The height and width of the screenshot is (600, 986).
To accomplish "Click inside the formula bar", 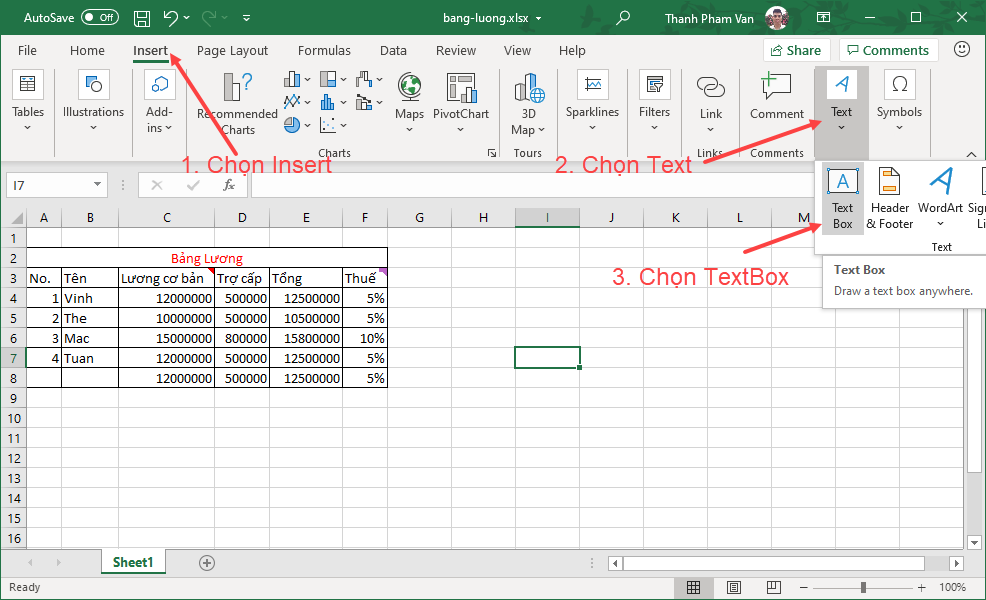I will tap(532, 185).
